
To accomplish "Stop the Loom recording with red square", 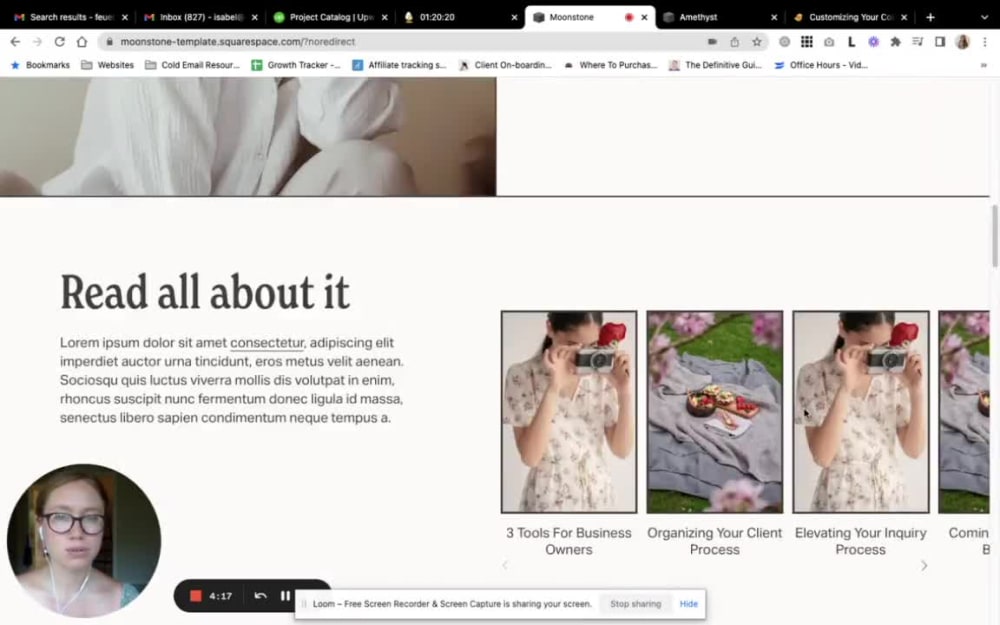I will [x=196, y=595].
